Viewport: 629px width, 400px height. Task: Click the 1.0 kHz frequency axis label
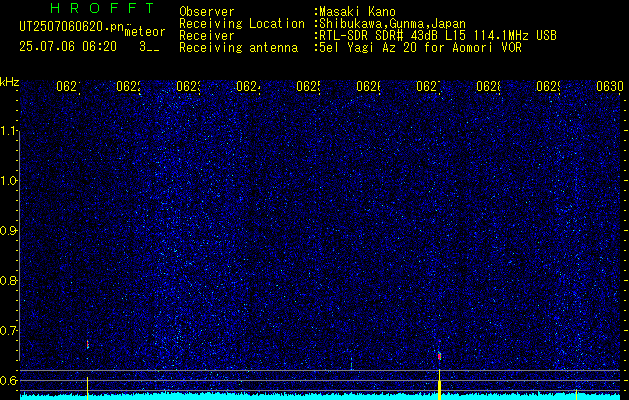(9, 181)
